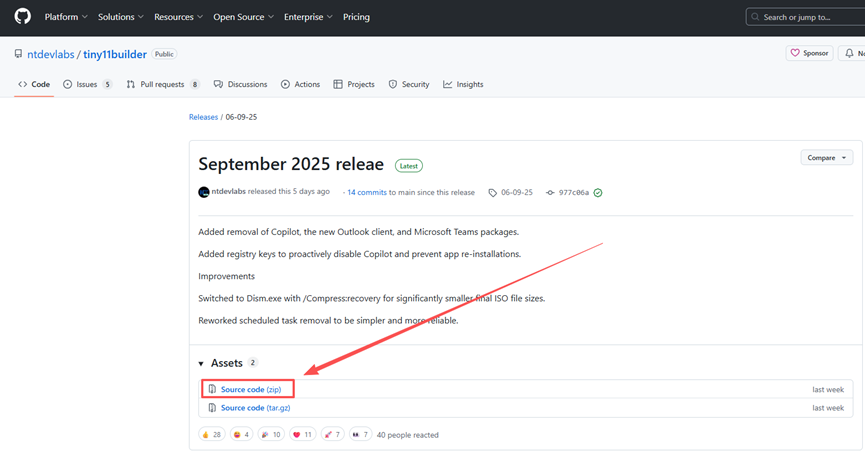865x452 pixels.
Task: Click the search magnifier icon
Action: click(755, 17)
